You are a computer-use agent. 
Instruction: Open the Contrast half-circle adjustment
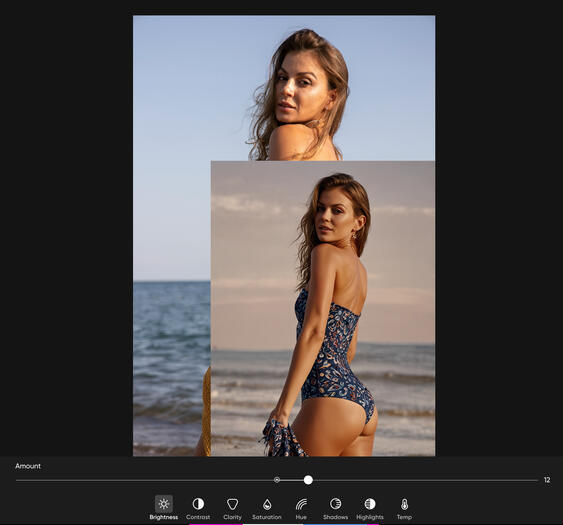(198, 504)
